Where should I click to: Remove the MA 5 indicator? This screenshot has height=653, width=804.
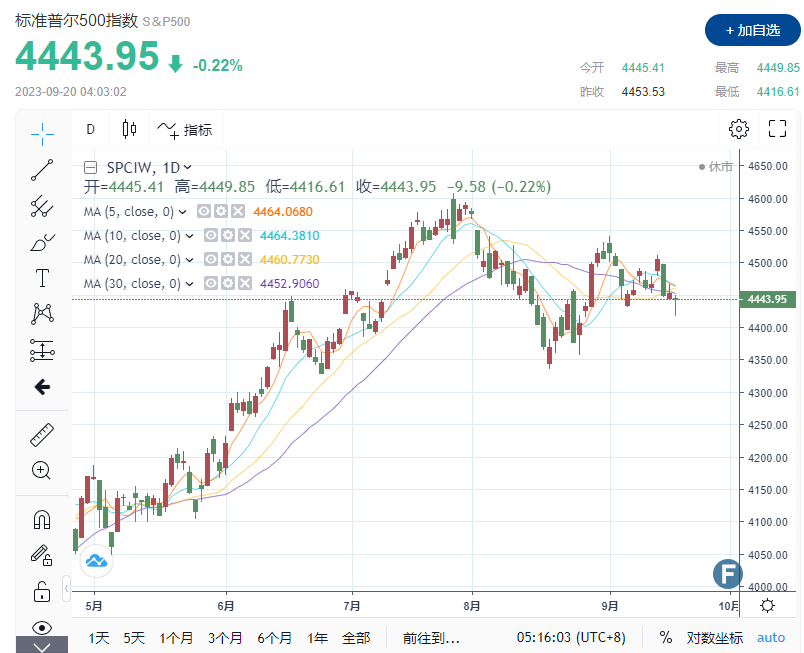238,211
